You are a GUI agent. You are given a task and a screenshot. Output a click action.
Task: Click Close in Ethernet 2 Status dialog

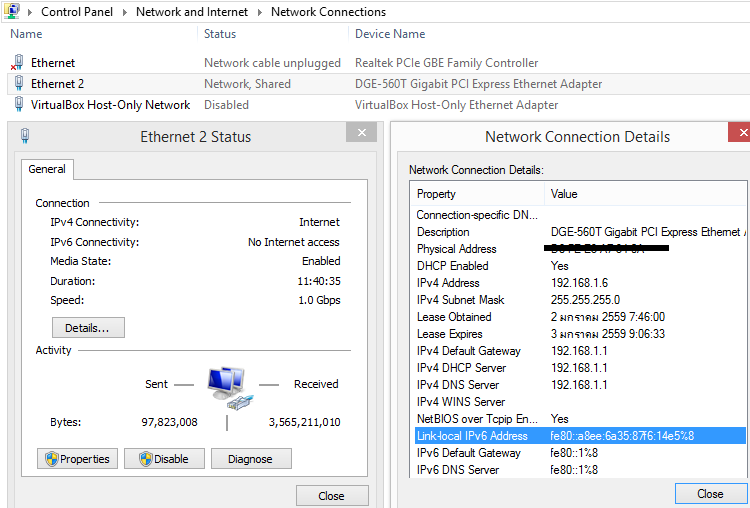pyautogui.click(x=331, y=495)
